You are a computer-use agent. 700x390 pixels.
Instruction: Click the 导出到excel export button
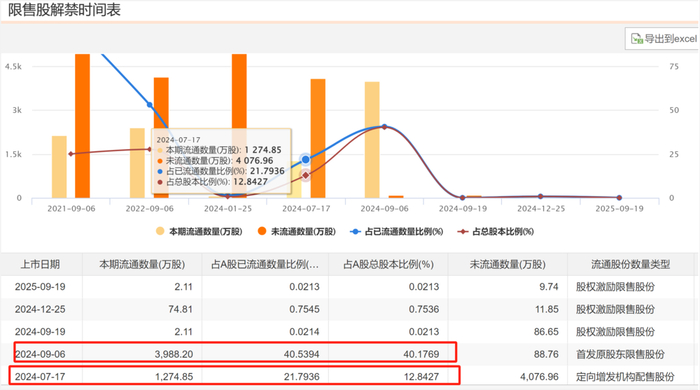coord(662,39)
